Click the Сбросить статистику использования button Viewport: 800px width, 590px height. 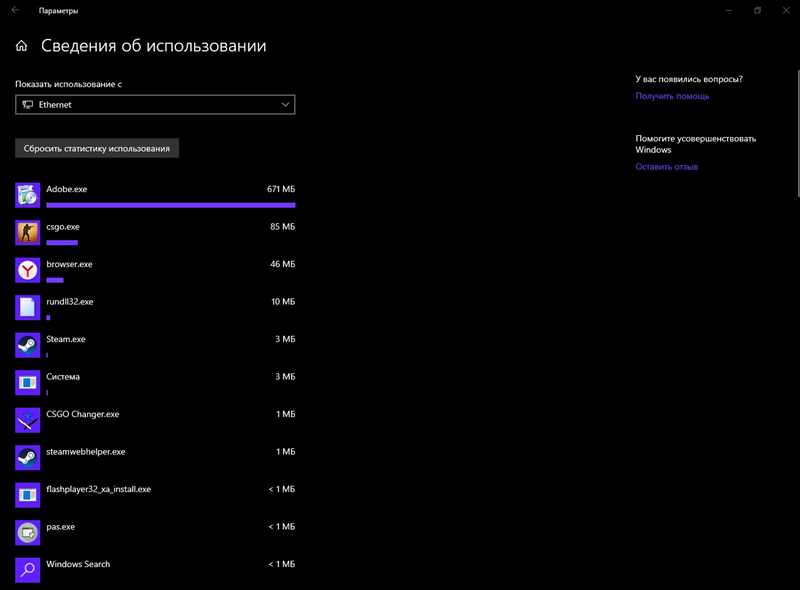pos(97,149)
